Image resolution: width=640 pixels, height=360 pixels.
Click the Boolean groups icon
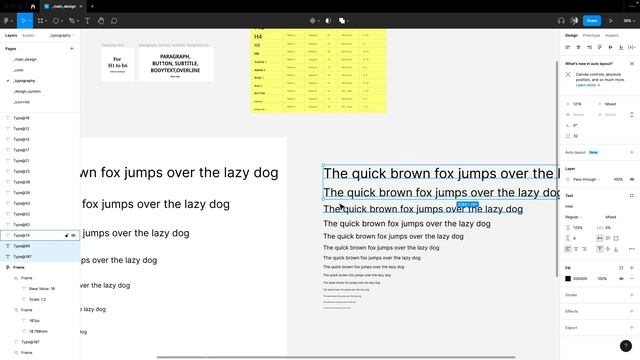(x=343, y=20)
